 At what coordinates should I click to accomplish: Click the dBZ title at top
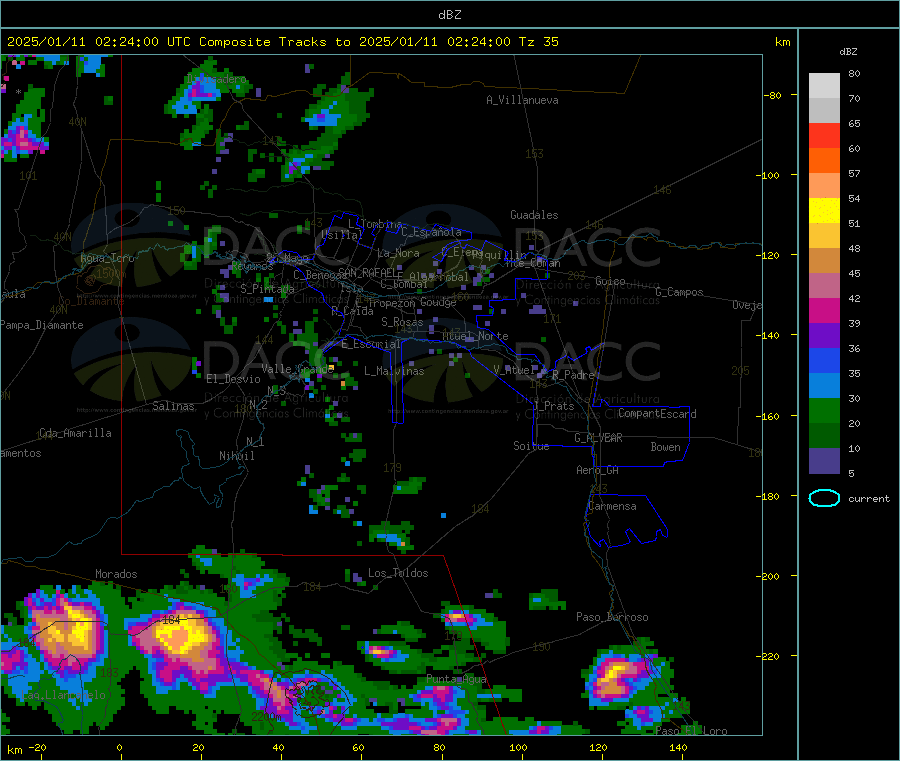tap(449, 15)
